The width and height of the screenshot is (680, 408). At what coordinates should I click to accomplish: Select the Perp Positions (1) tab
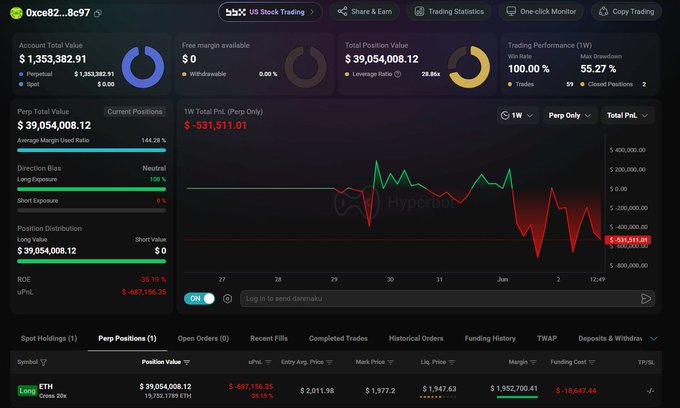[x=127, y=339]
